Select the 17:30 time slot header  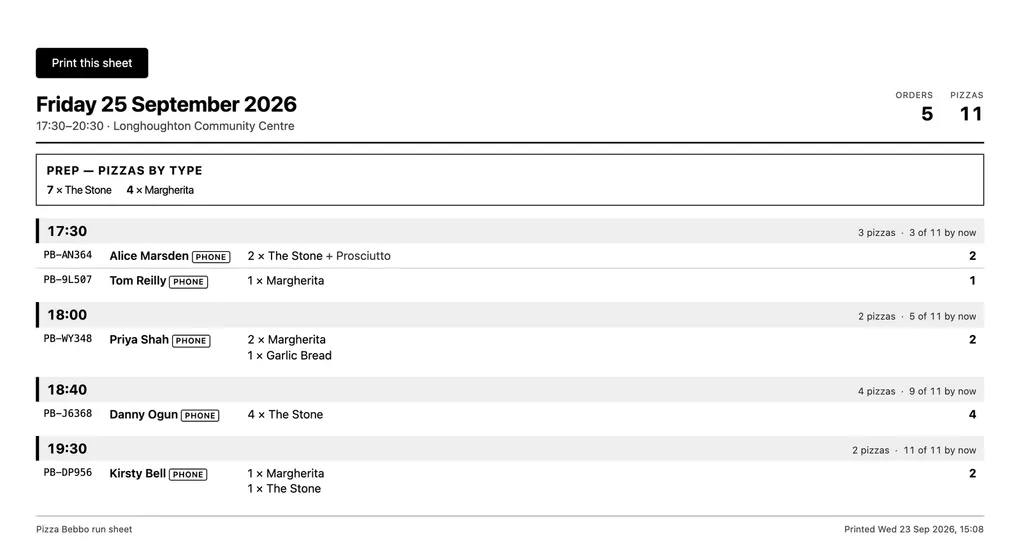tap(510, 231)
